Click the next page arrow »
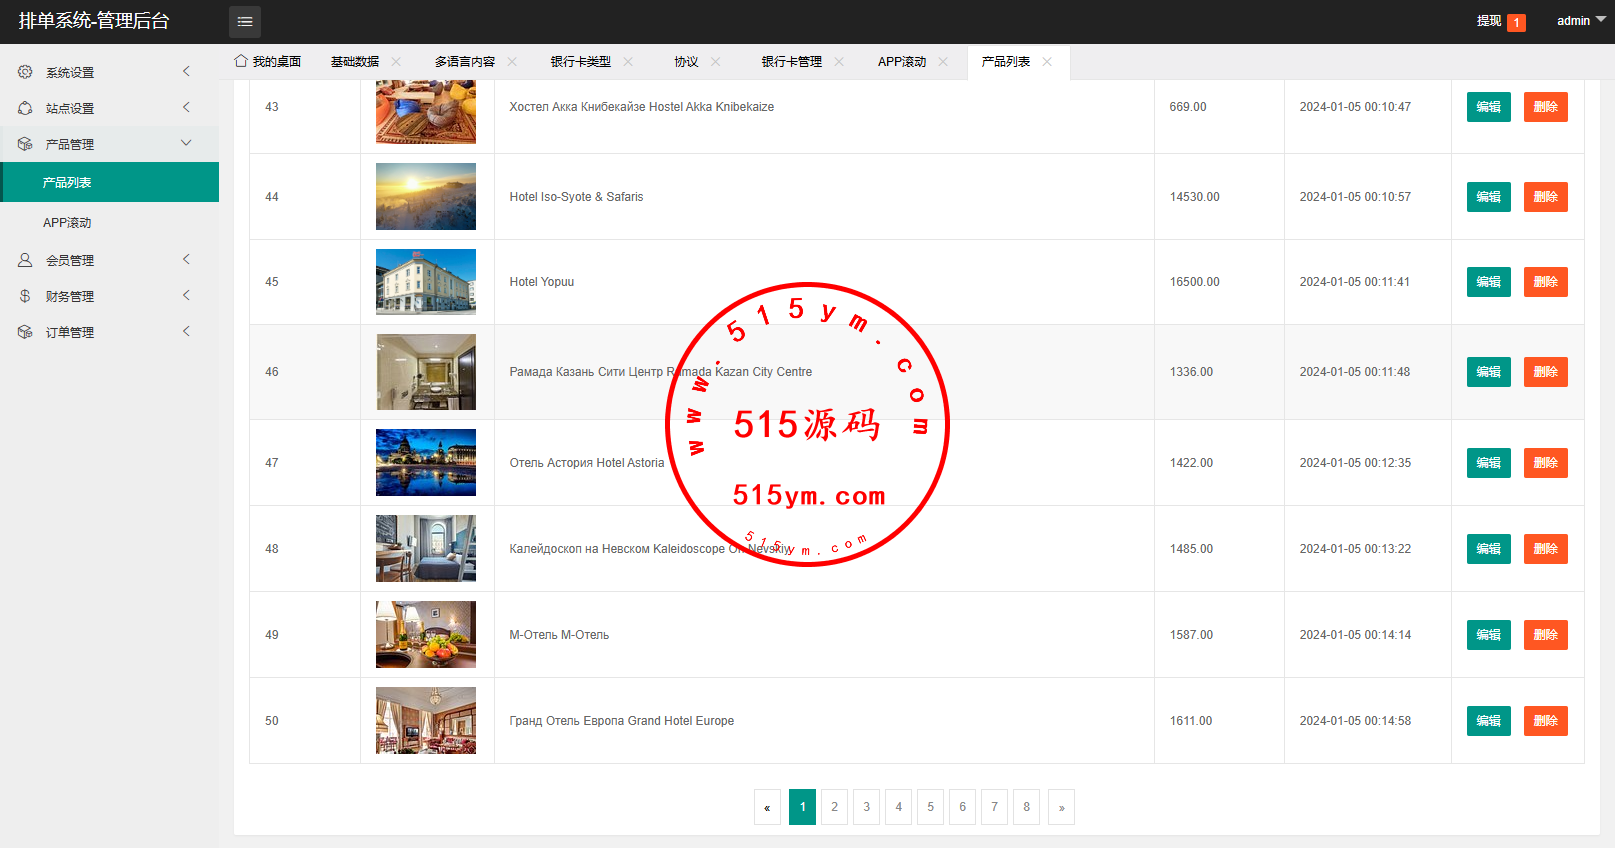The height and width of the screenshot is (848, 1615). point(1061,807)
